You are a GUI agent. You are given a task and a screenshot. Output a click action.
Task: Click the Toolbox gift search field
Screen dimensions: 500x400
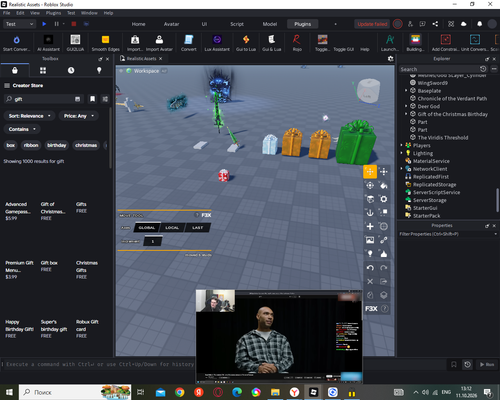point(43,99)
